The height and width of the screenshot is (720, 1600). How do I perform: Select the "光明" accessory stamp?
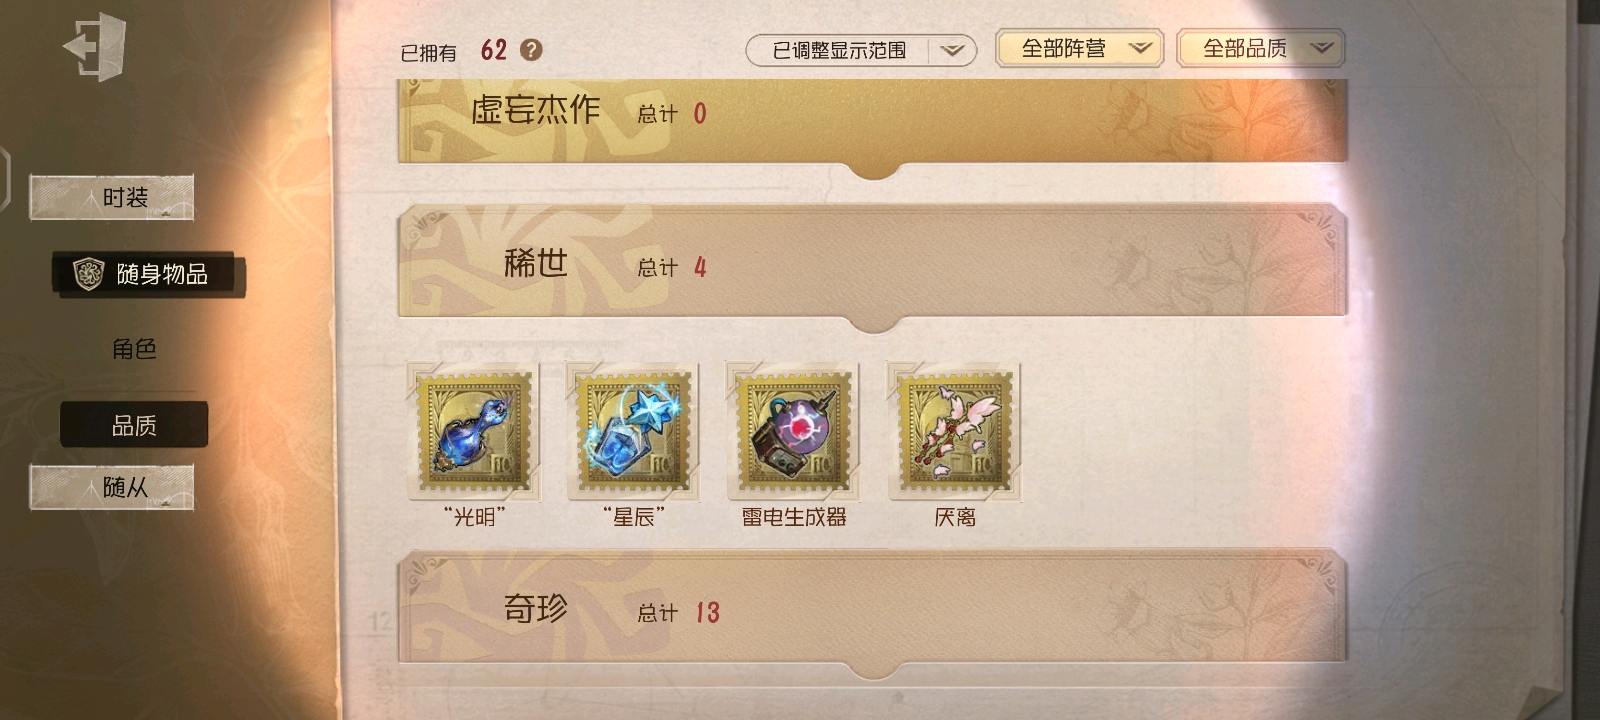tap(474, 431)
